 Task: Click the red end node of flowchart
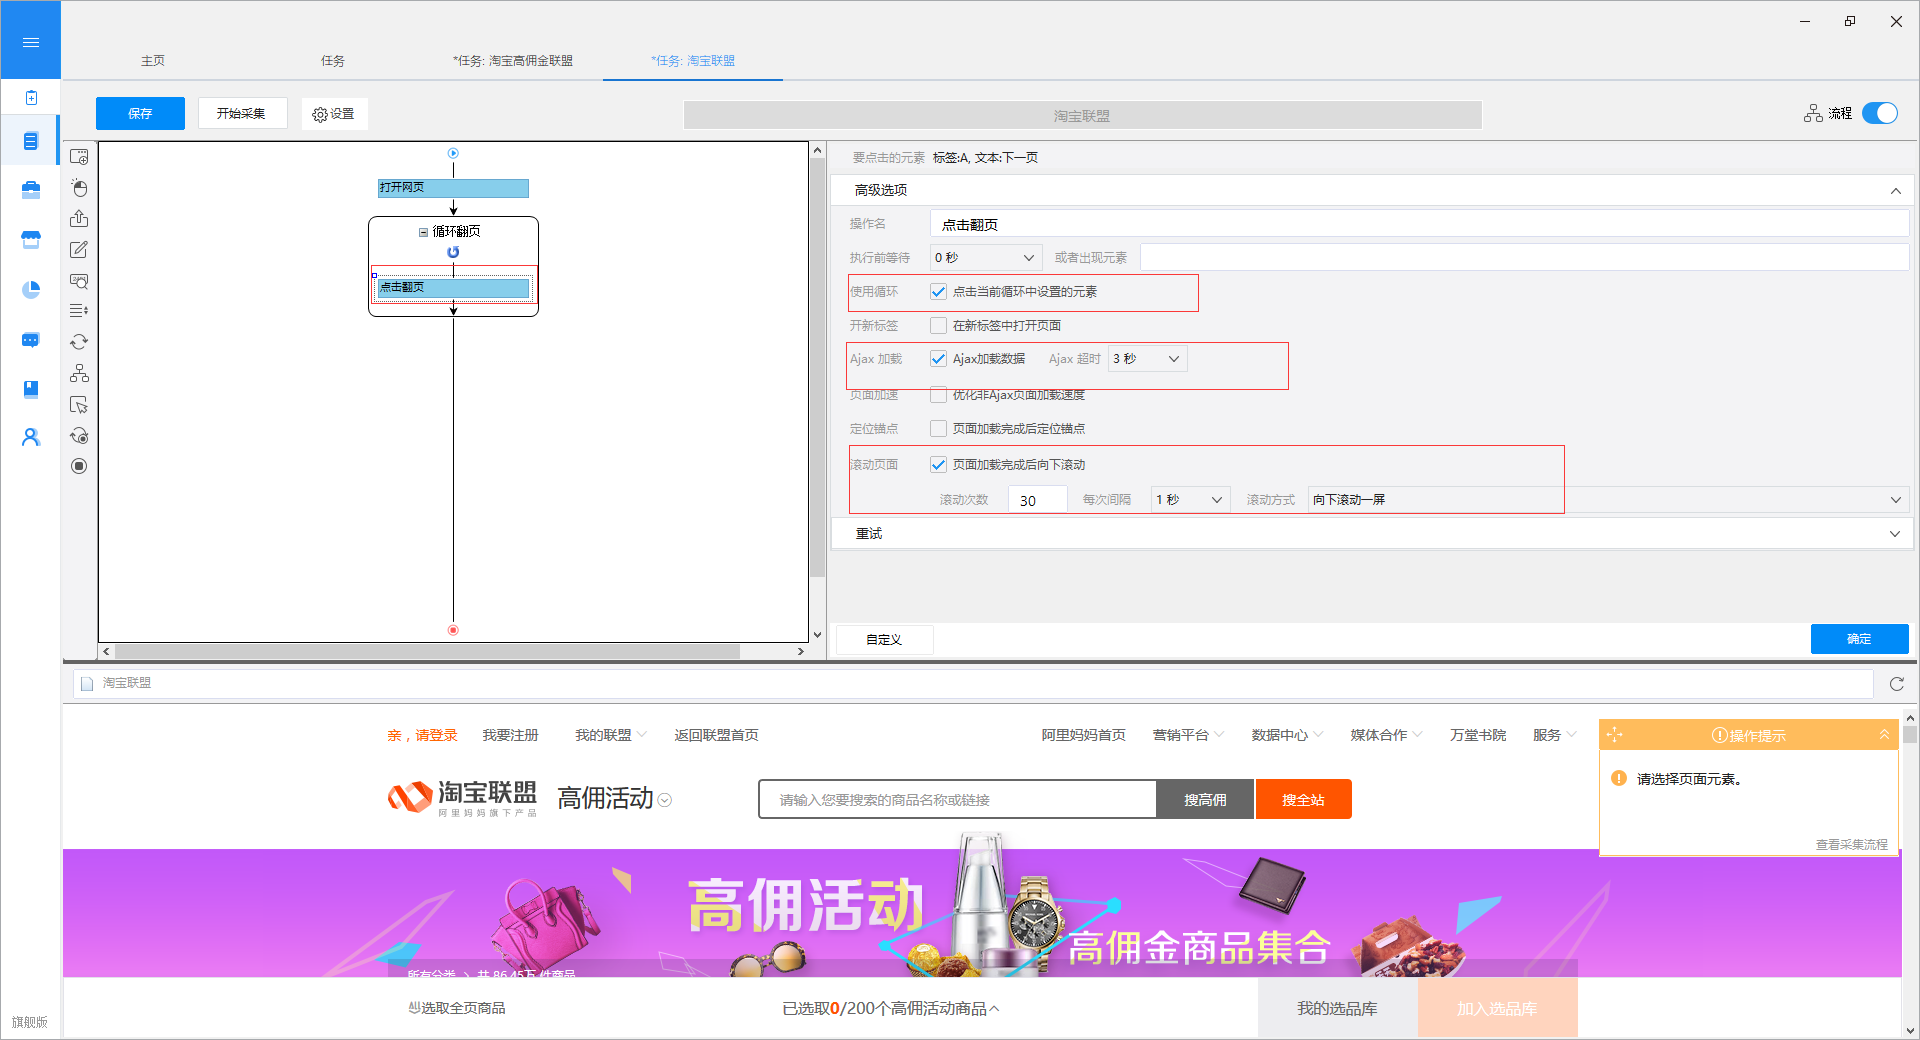[x=453, y=630]
